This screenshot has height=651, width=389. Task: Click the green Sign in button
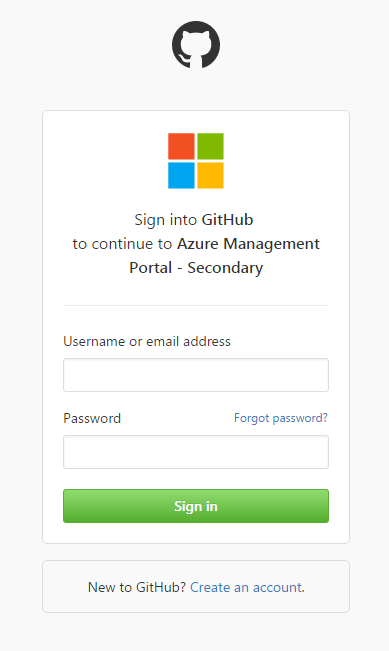point(196,506)
